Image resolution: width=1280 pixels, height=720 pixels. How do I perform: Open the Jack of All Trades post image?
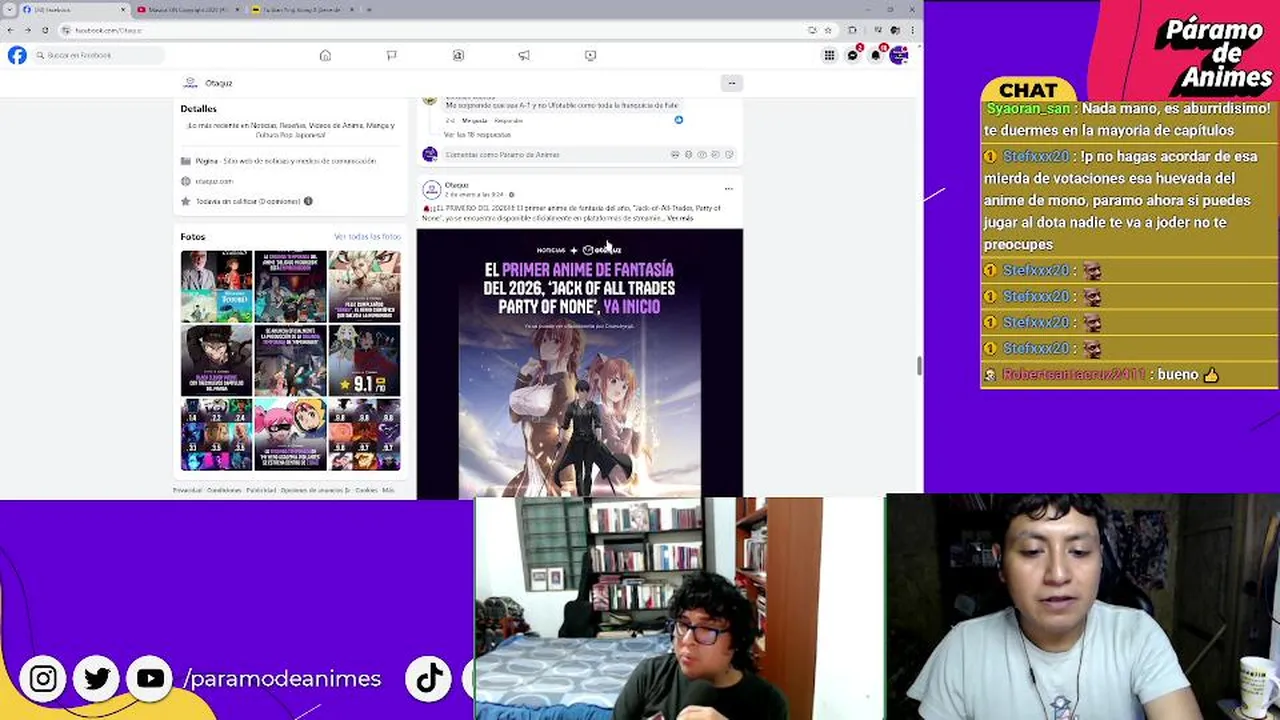(580, 363)
